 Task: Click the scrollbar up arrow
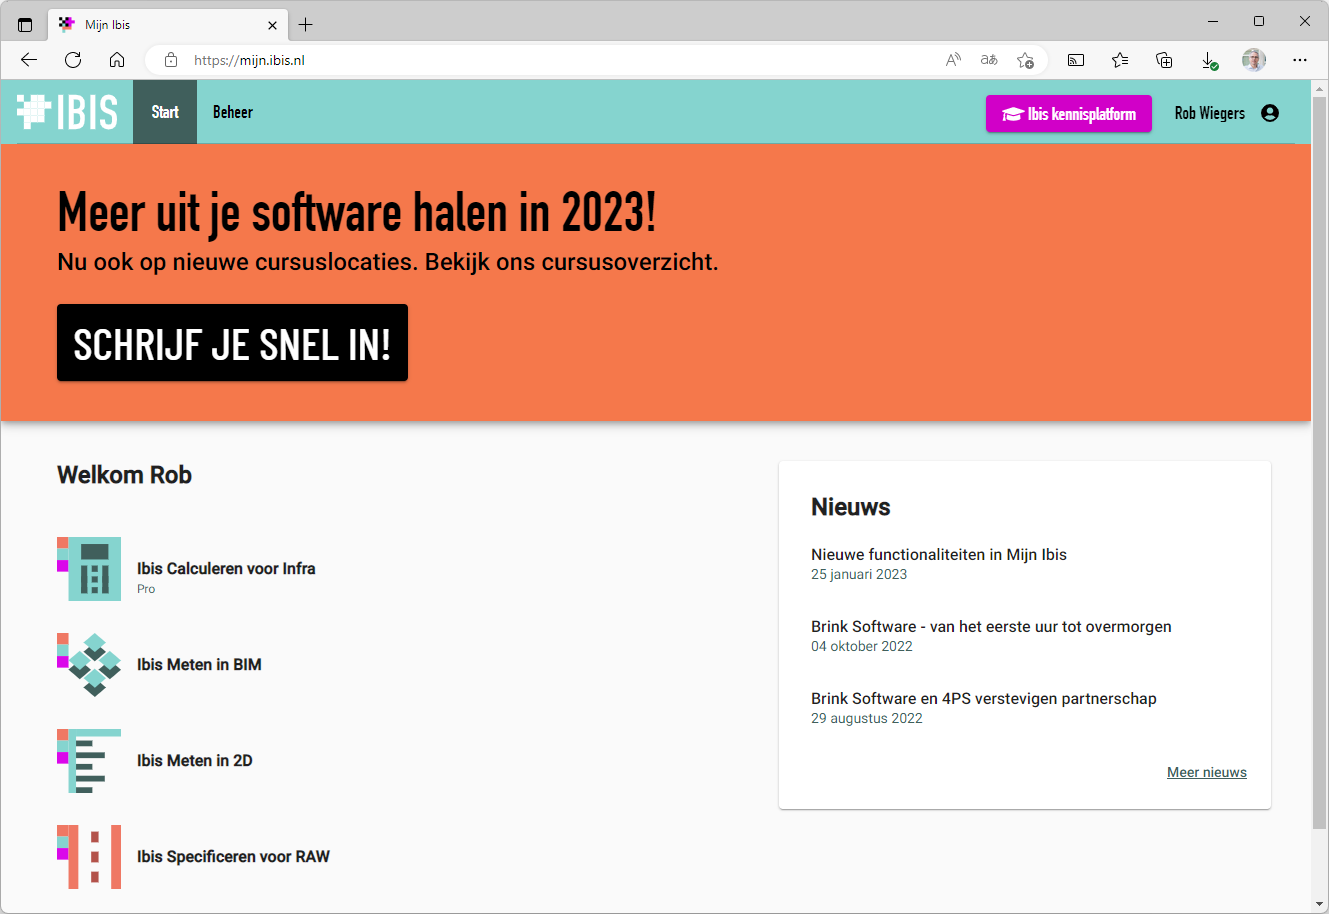point(1320,88)
